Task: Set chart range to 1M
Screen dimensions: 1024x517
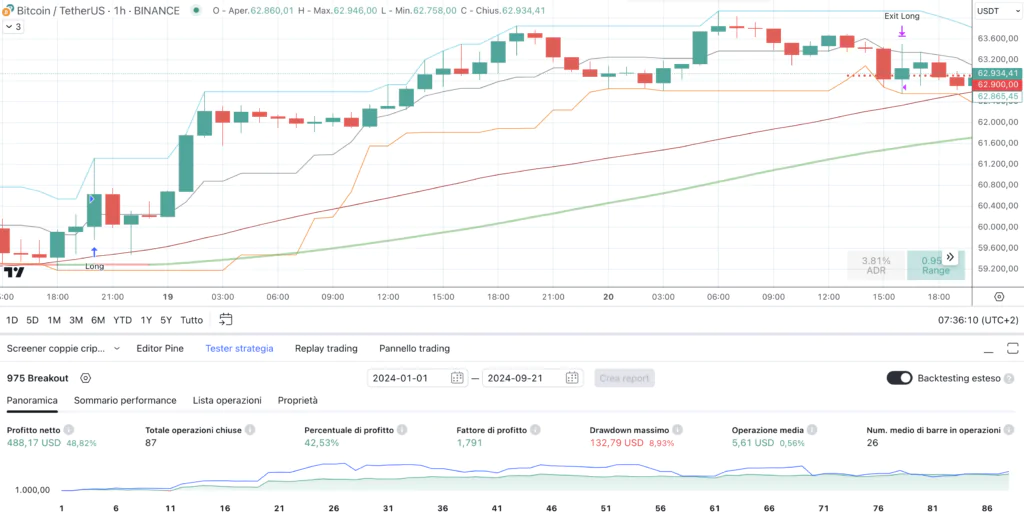Action: (x=54, y=320)
